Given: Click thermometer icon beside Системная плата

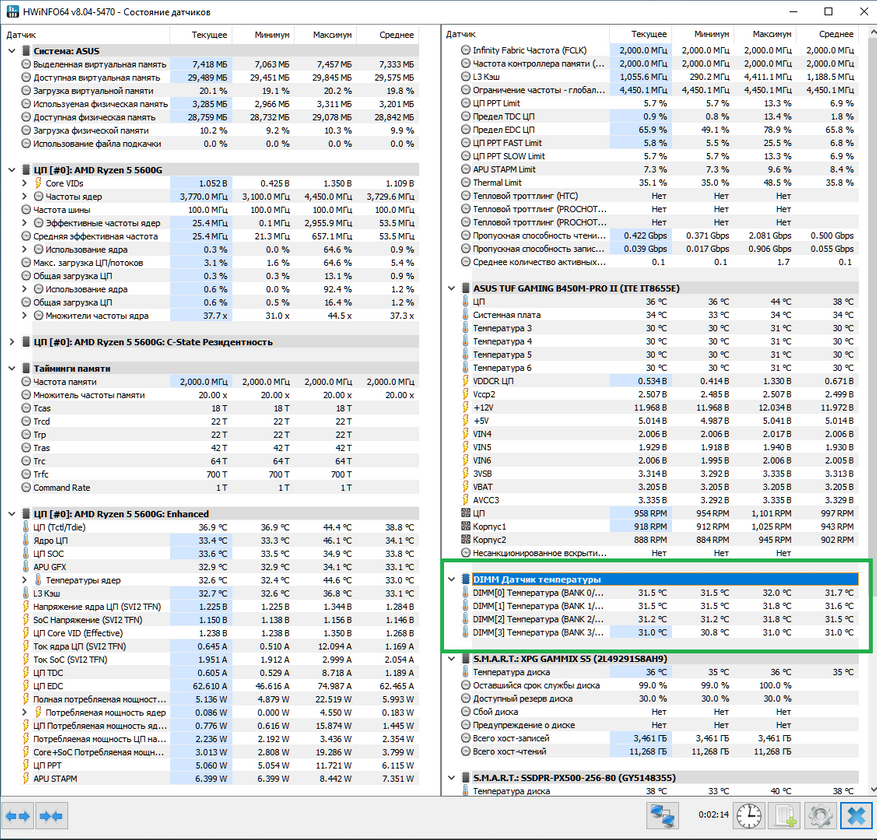Looking at the screenshot, I should click(465, 314).
